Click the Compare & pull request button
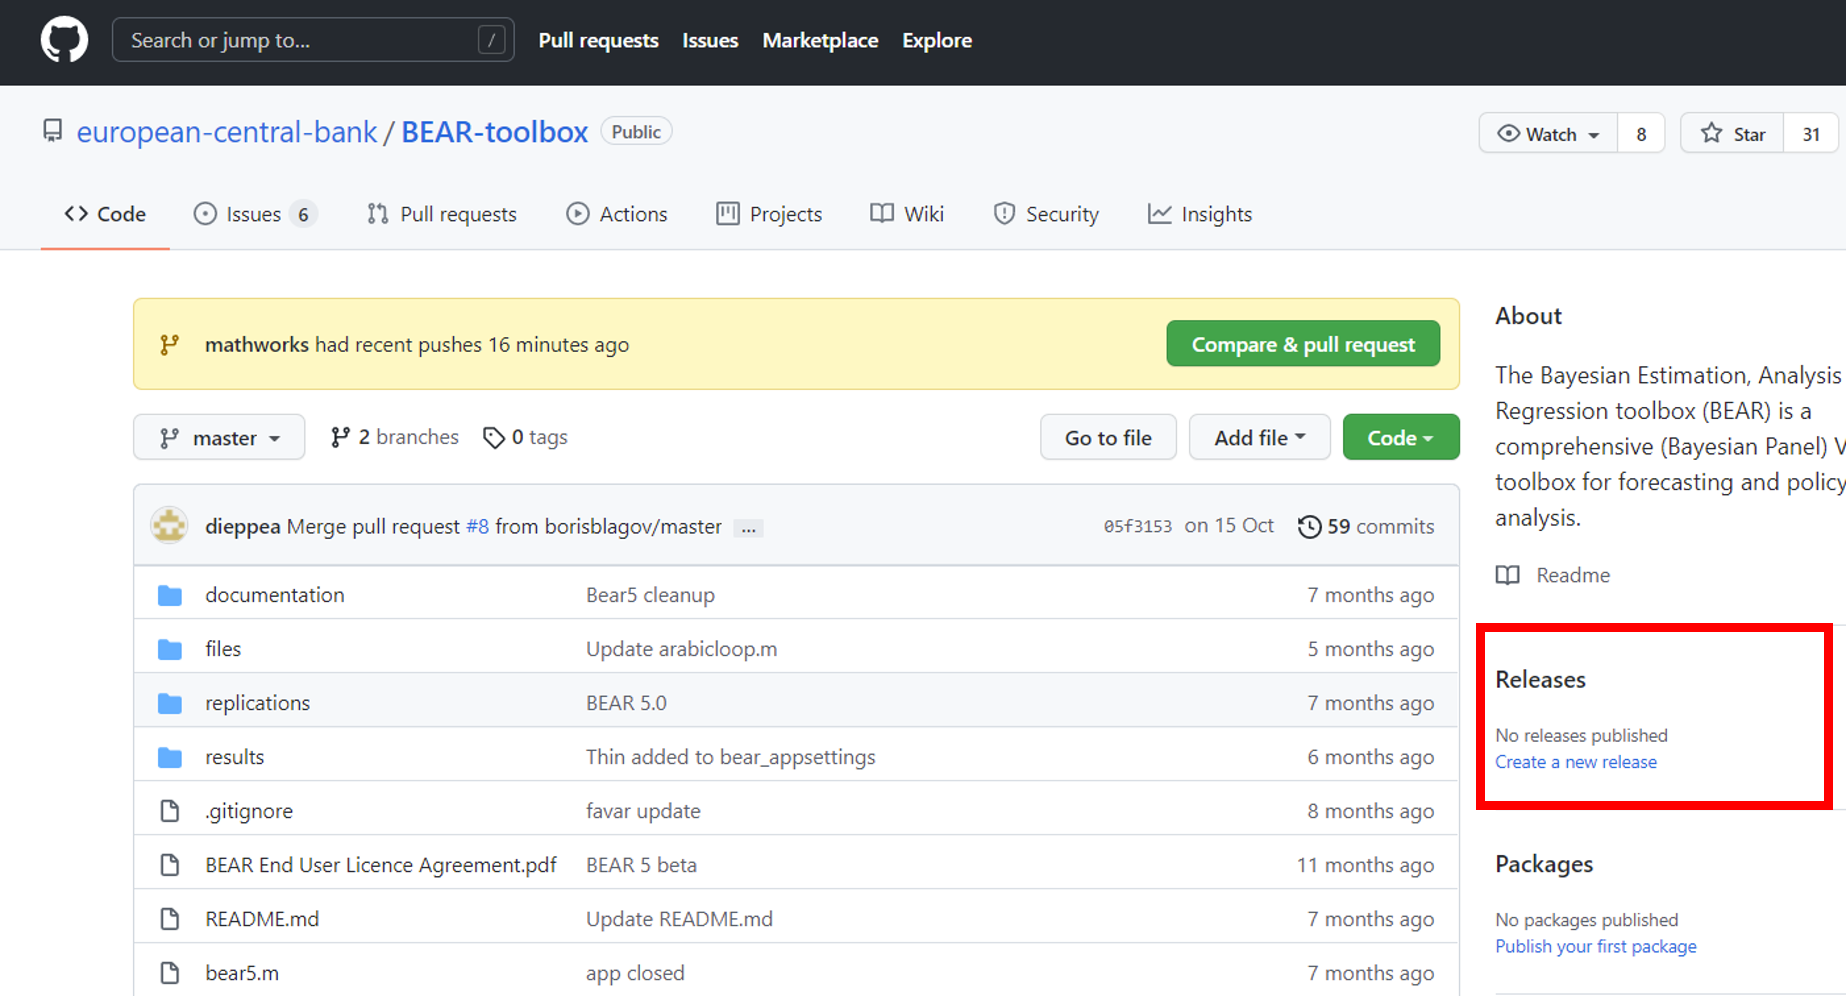1846x996 pixels. 1303,344
